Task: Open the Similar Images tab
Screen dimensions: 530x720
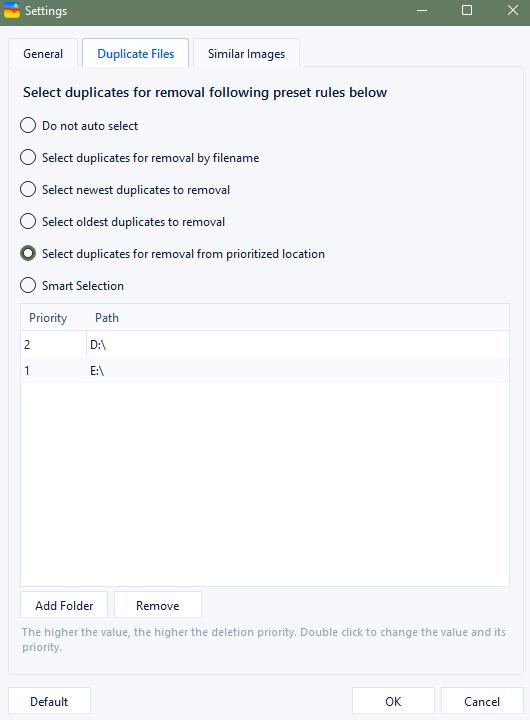Action: 246,54
